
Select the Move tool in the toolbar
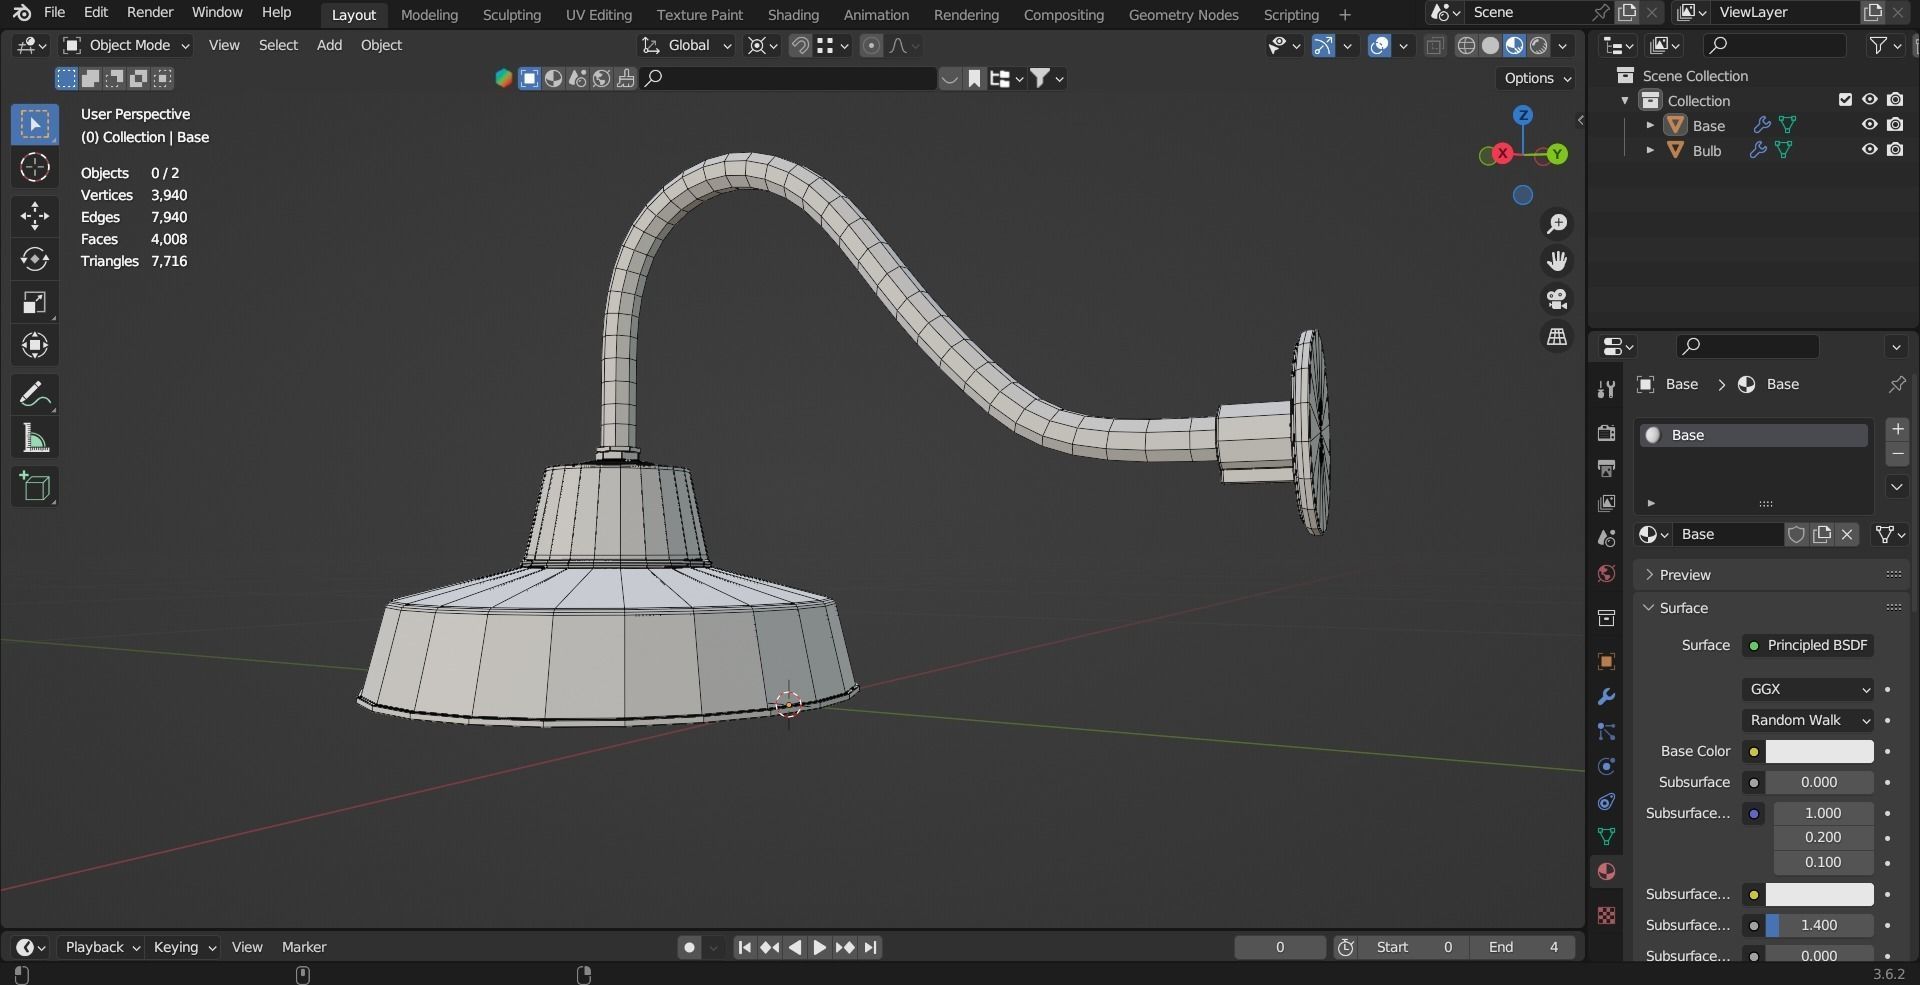[35, 216]
